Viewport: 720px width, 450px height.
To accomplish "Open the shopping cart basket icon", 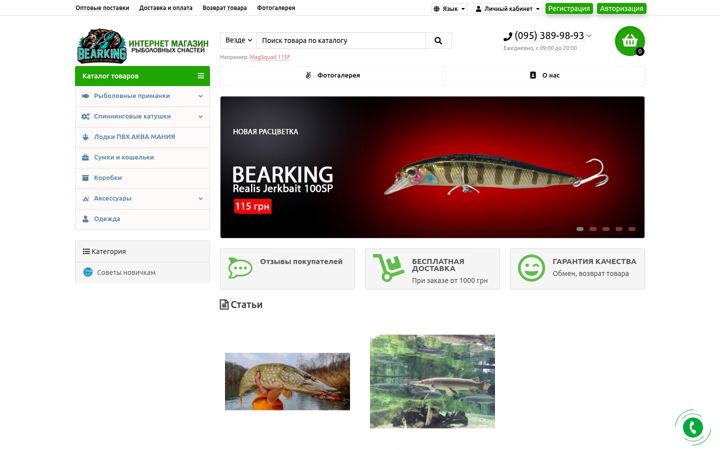I will 630,41.
